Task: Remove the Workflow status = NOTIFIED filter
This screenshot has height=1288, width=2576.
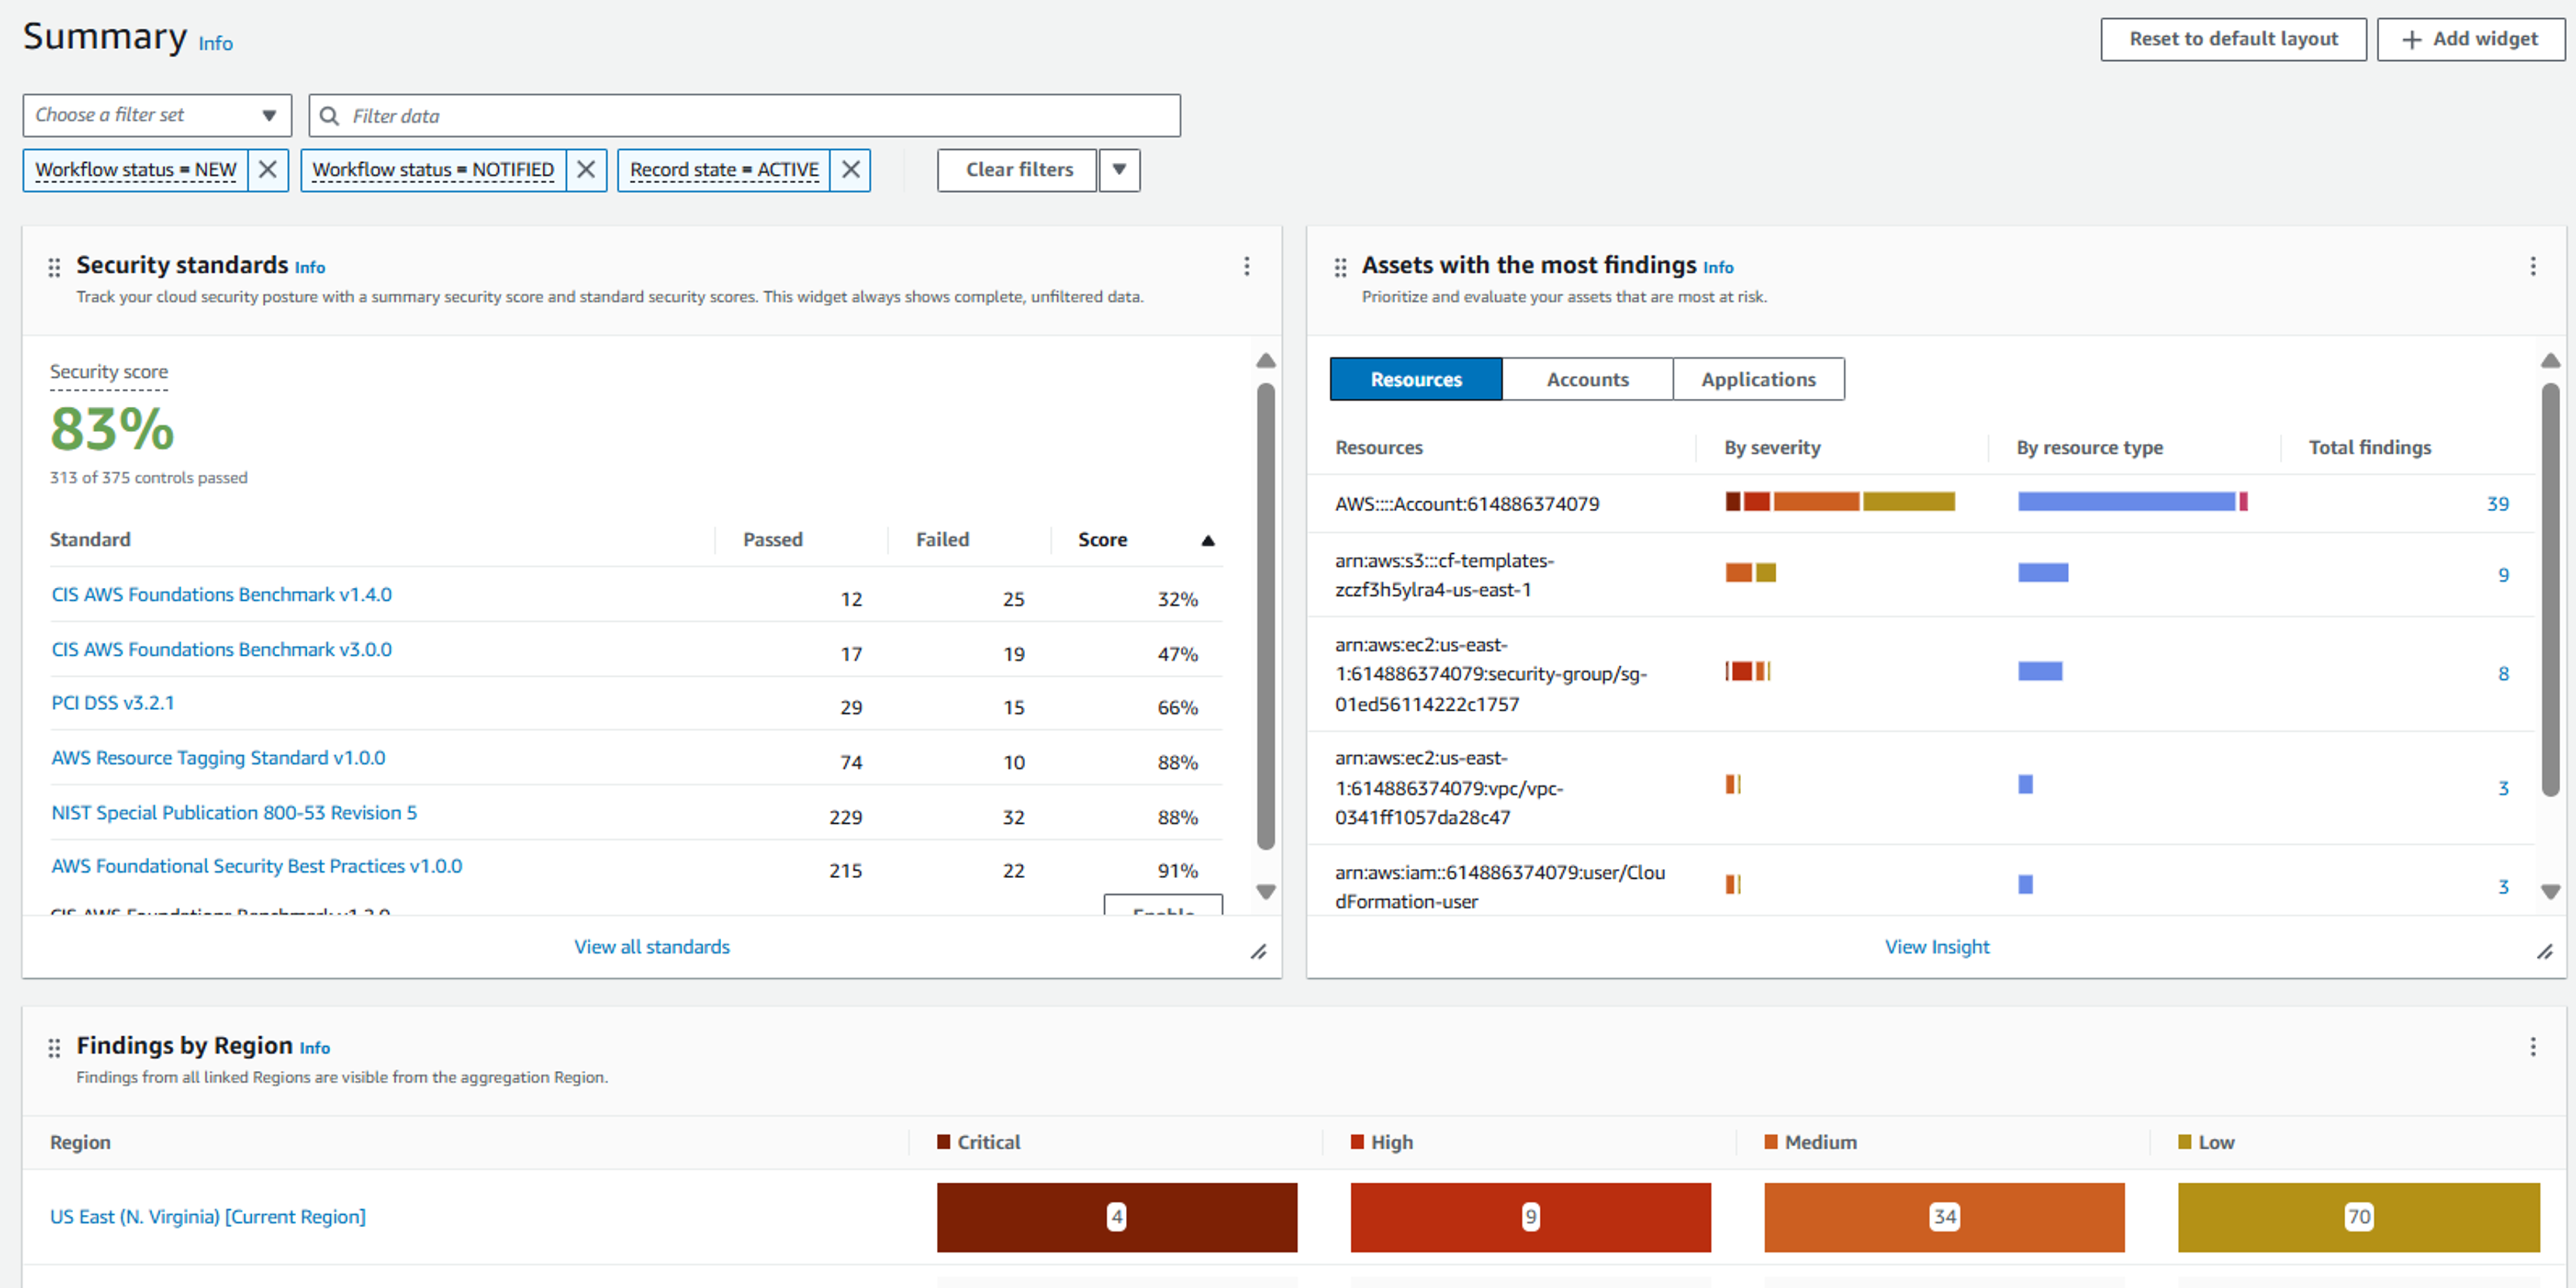Action: (x=586, y=170)
